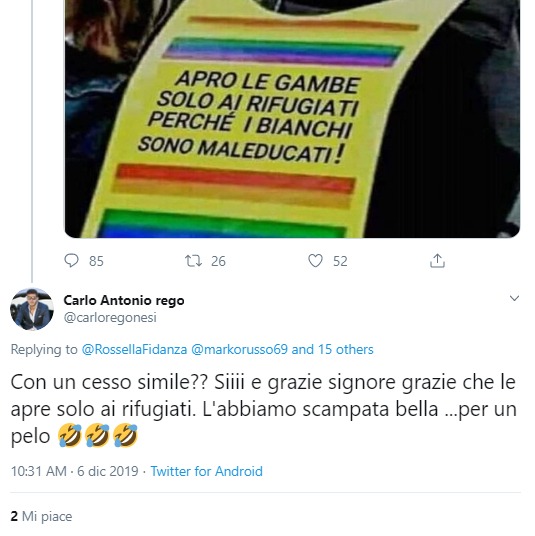The width and height of the screenshot is (535, 536).
Task: Open the @markorusso69 mention
Action: 239,349
